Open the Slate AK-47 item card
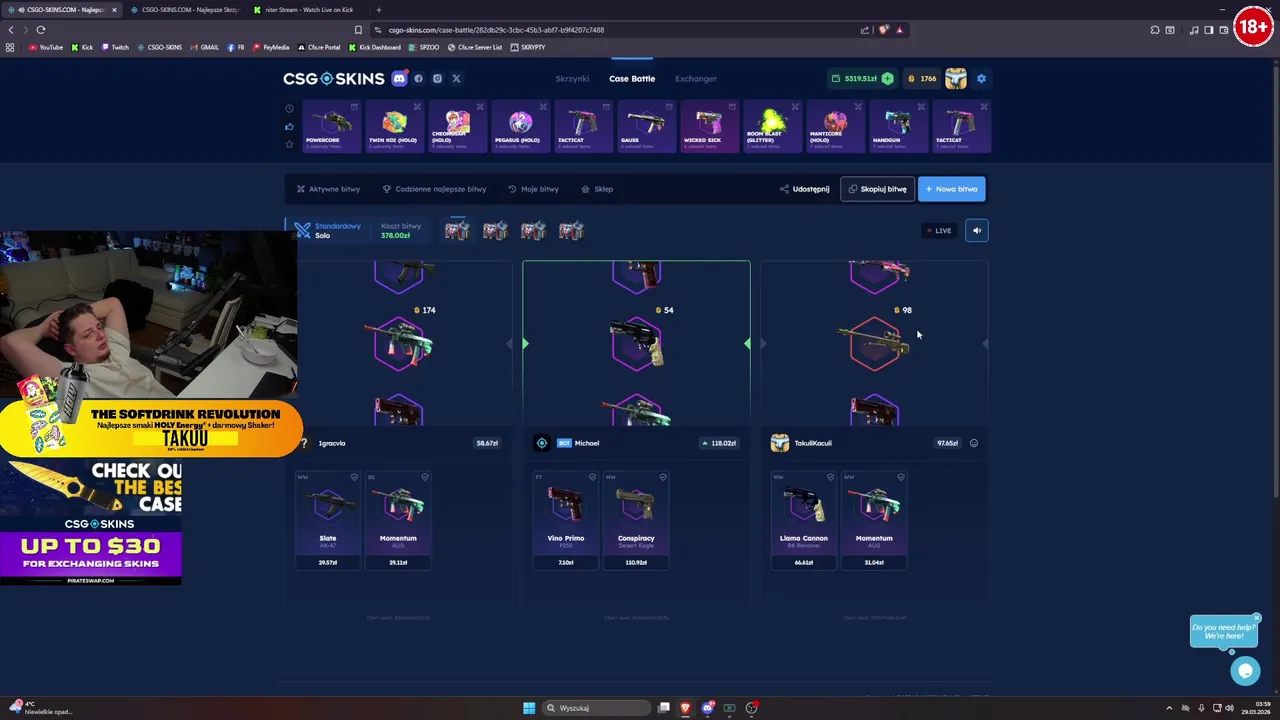Screen dimensions: 1280x720 [x=328, y=520]
